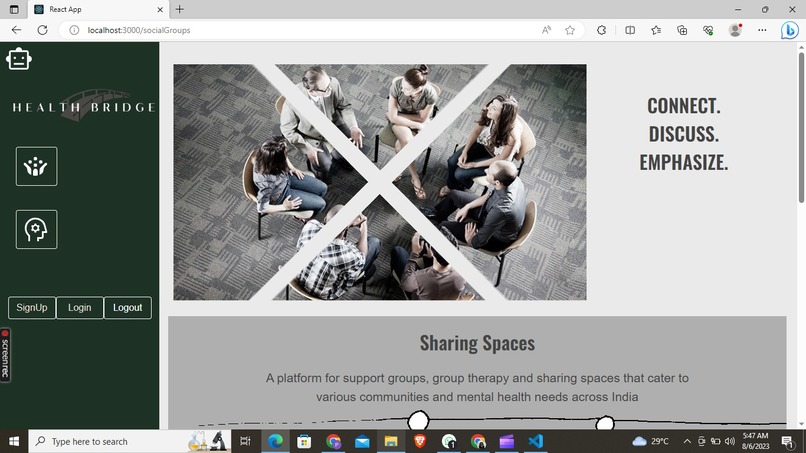Click the chatbot robot icon in sidebar

click(x=19, y=59)
